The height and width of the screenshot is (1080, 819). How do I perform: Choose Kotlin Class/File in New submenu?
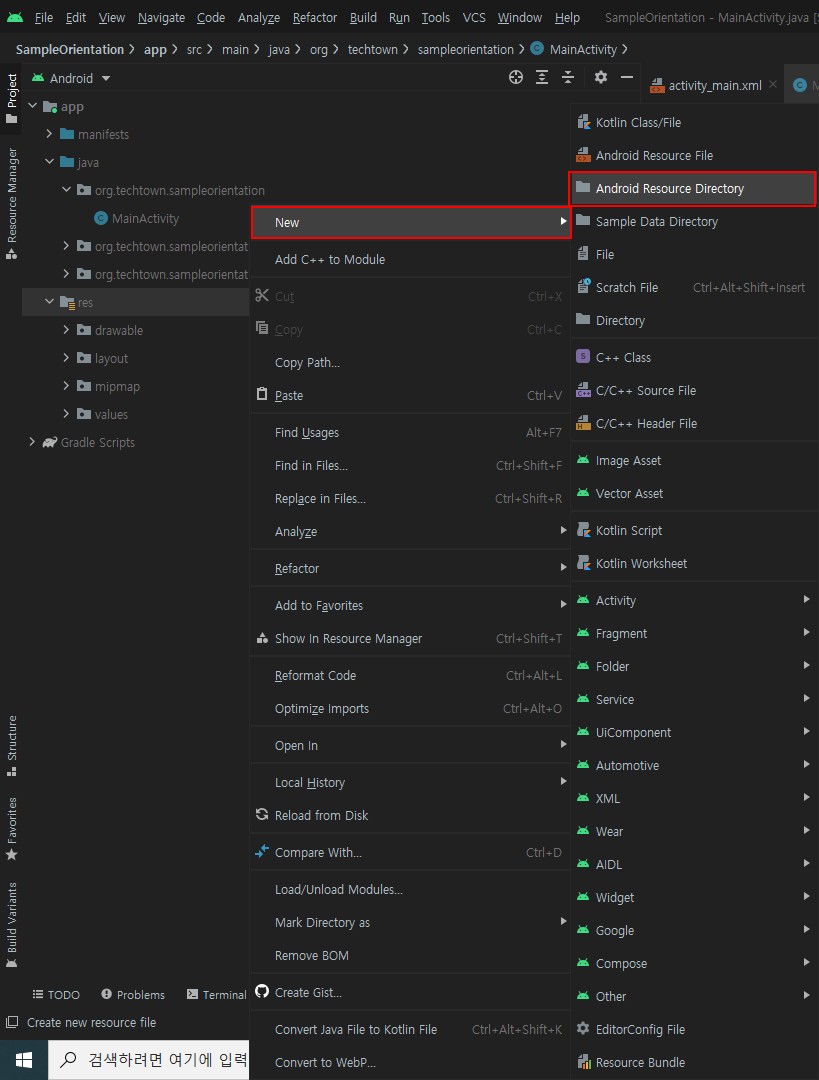coord(694,123)
